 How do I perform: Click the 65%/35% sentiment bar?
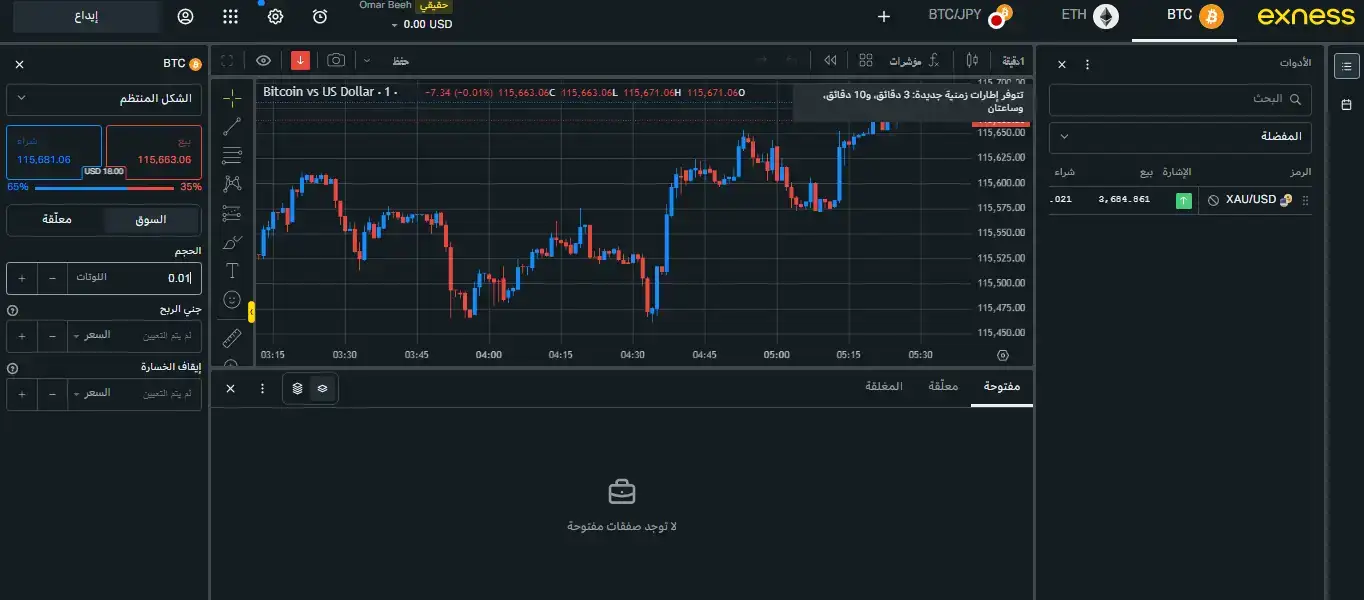click(104, 186)
